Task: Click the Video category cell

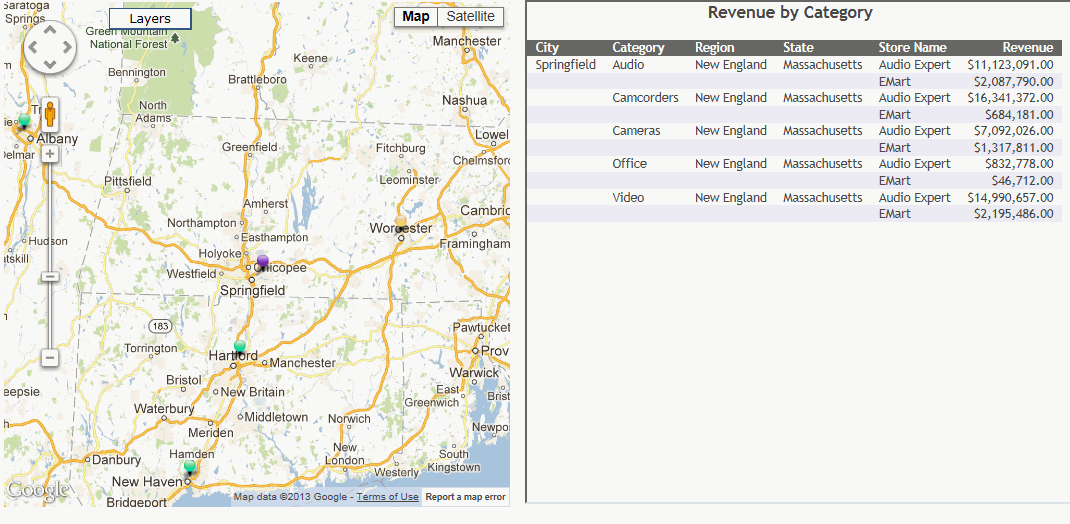Action: 628,198
